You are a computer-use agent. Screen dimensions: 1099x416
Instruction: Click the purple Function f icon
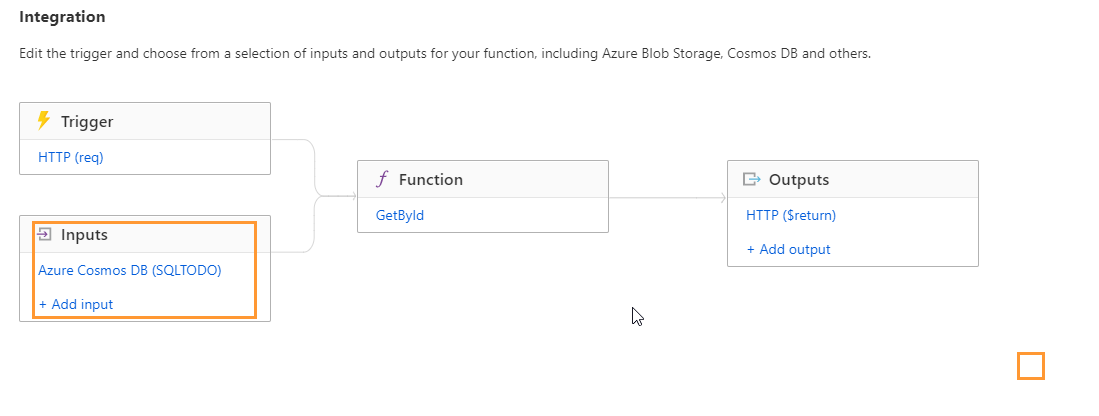pyautogui.click(x=382, y=179)
